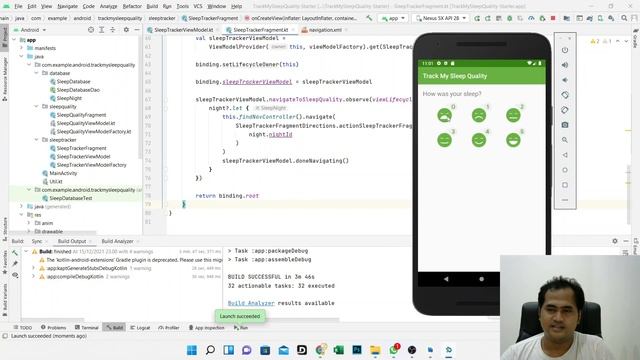
Task: Switch to Sync tab in Build panel
Action: (x=37, y=241)
